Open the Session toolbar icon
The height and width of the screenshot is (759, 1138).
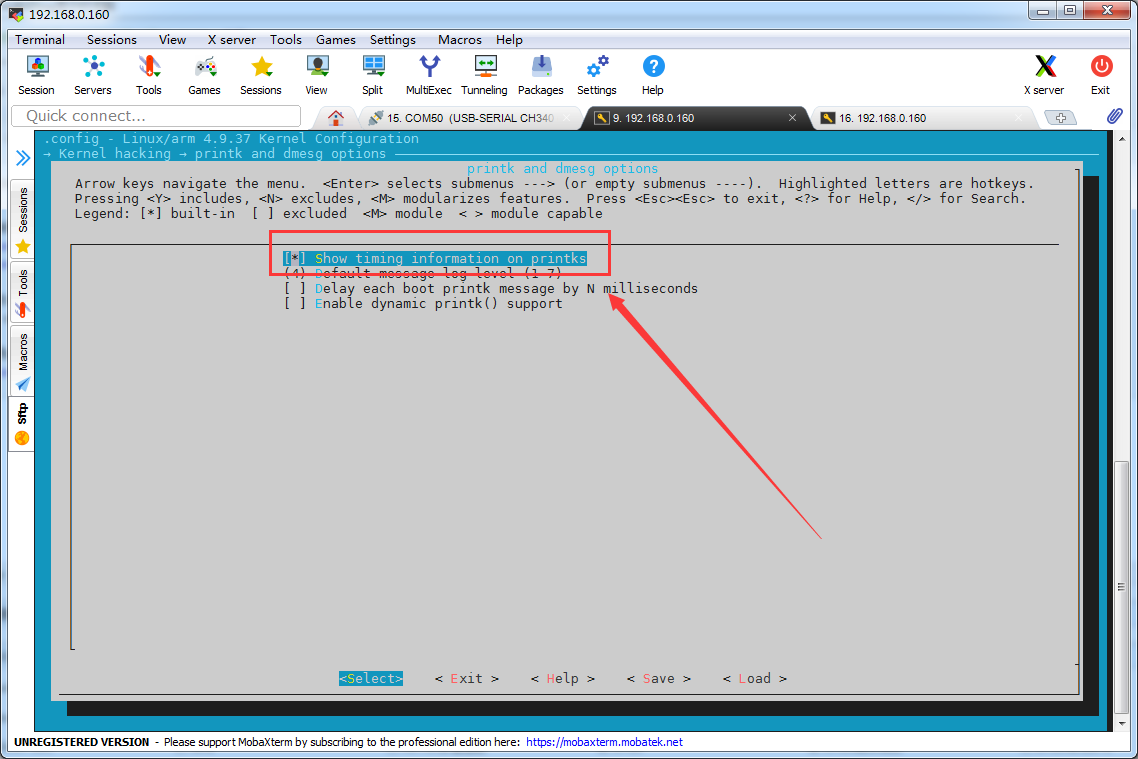pos(36,75)
